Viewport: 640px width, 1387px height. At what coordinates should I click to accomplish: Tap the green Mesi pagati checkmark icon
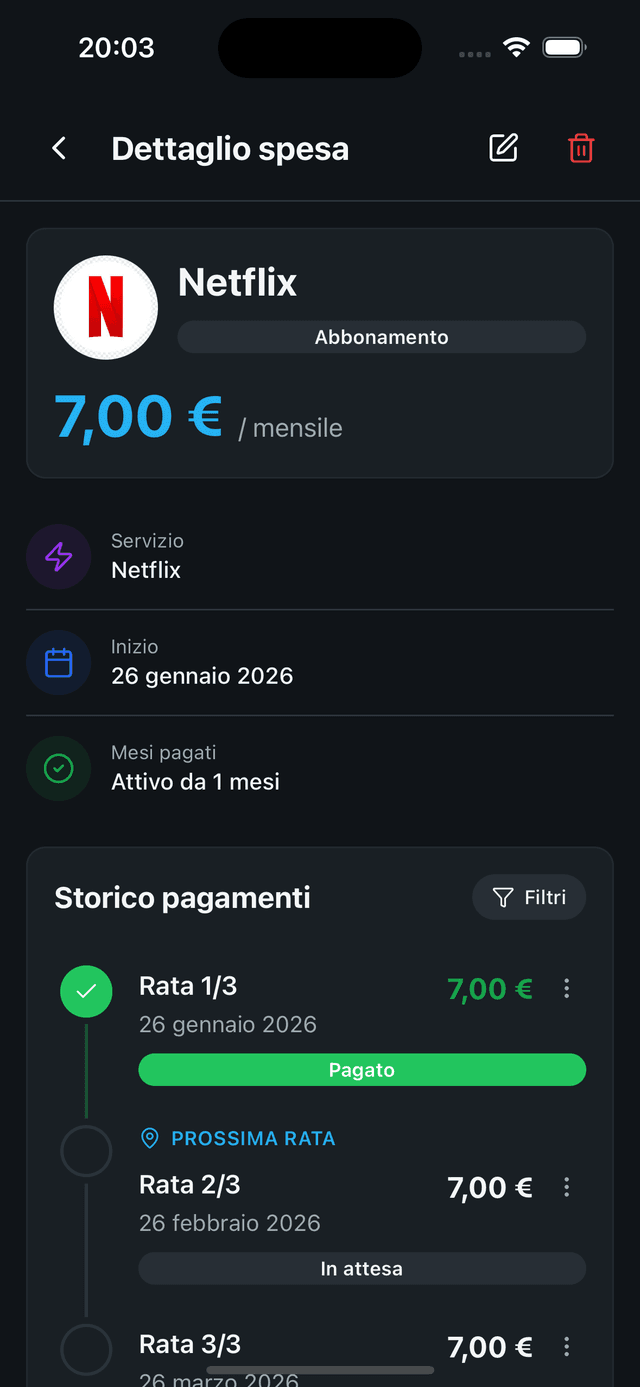pos(58,768)
